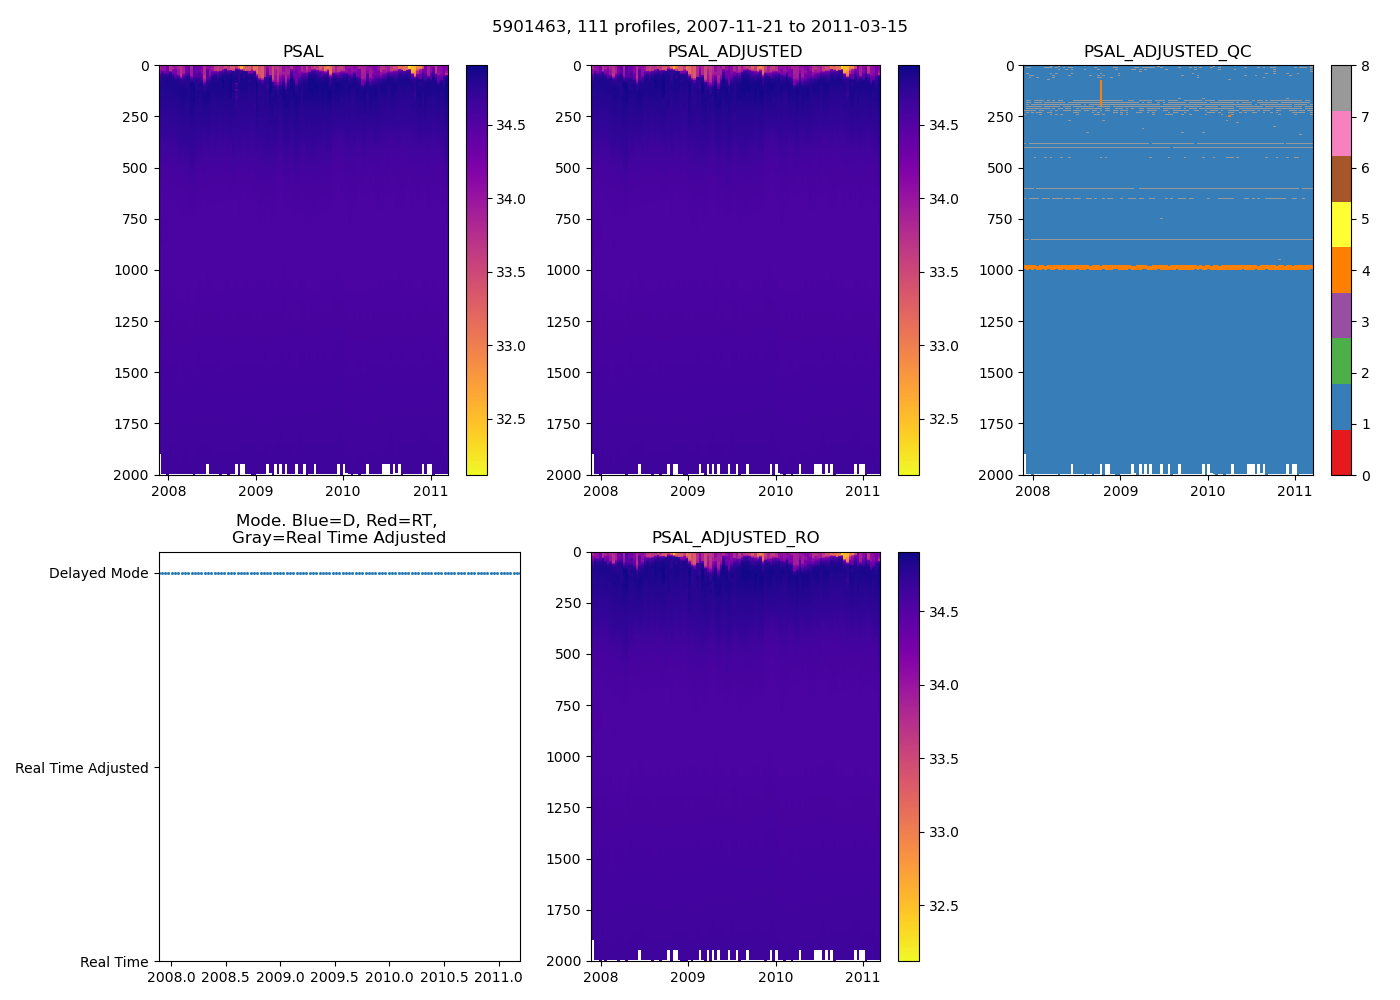Pick the brown segment of the QC colorbar
The image size is (1400, 1000).
click(1341, 179)
